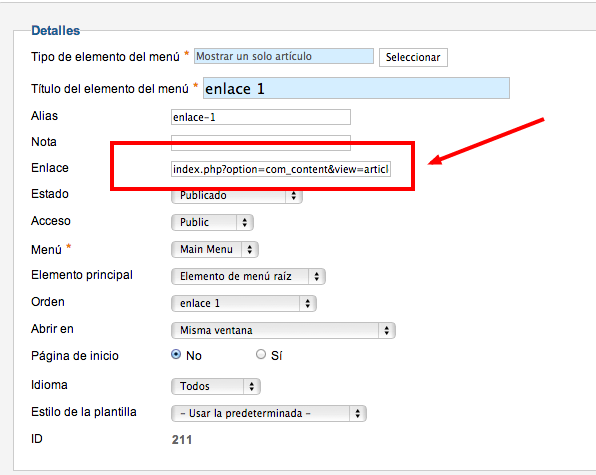Viewport: 596px width, 475px height.
Task: Click the Detalles fieldset heading
Action: pos(55,30)
